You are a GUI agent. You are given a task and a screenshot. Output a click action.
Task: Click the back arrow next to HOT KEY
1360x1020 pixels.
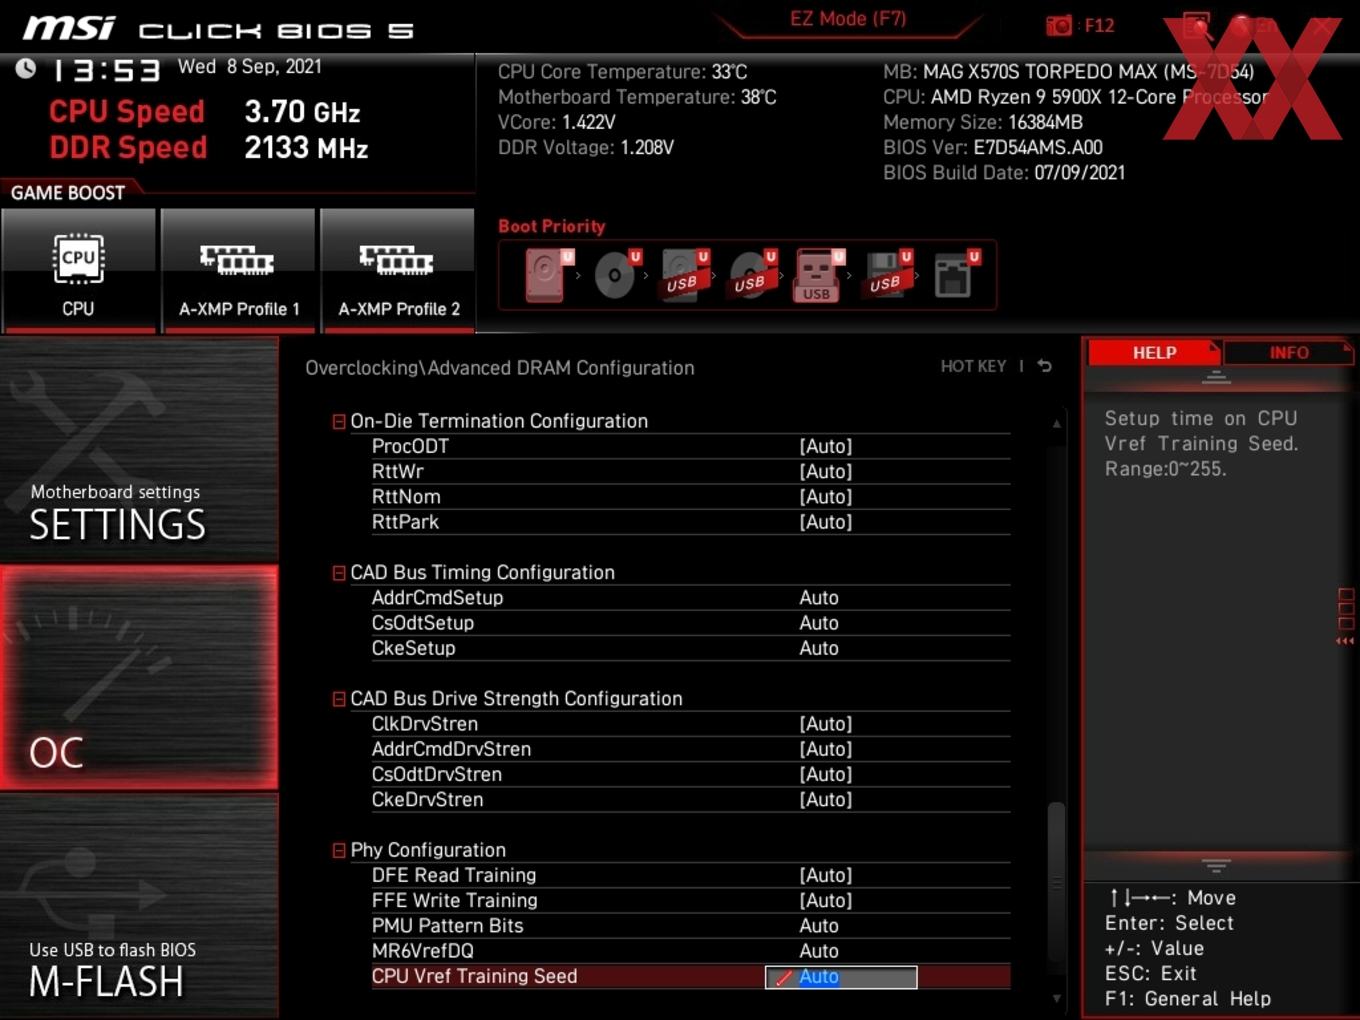coord(1044,366)
